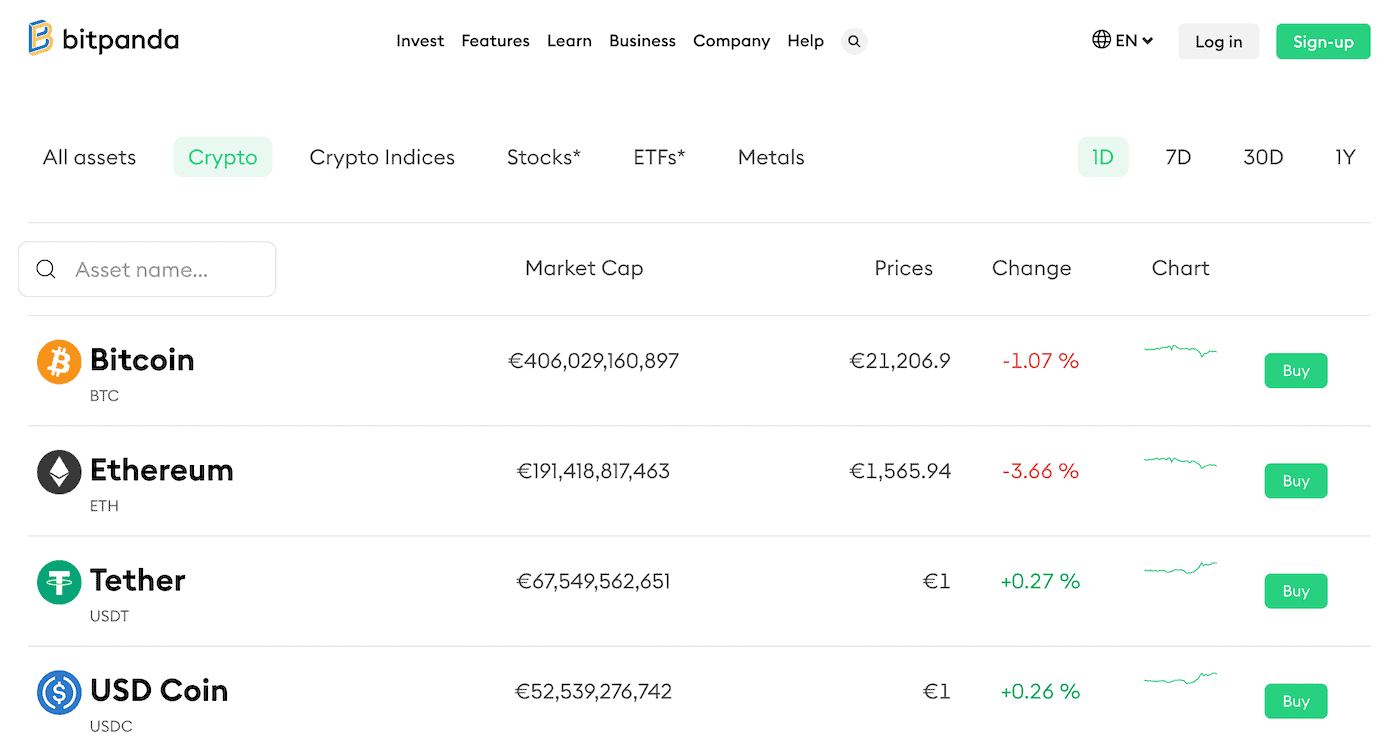Buy Bitcoin with its Buy button

pos(1296,371)
